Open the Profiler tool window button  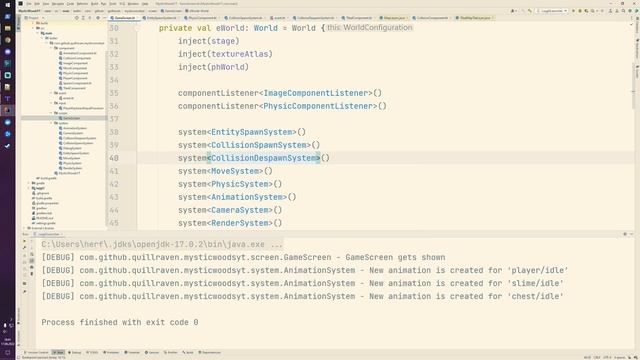point(171,352)
